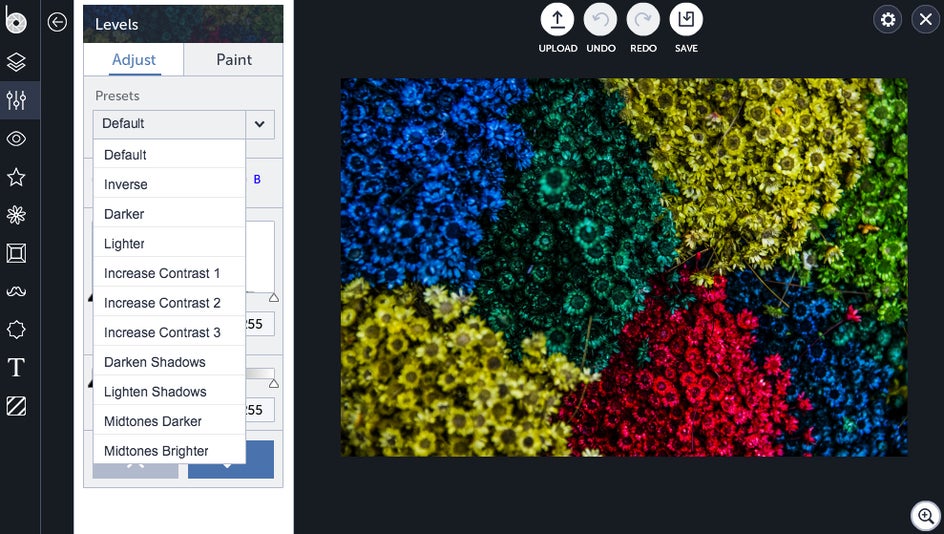This screenshot has height=534, width=944.
Task: Redo the last edit
Action: click(643, 20)
